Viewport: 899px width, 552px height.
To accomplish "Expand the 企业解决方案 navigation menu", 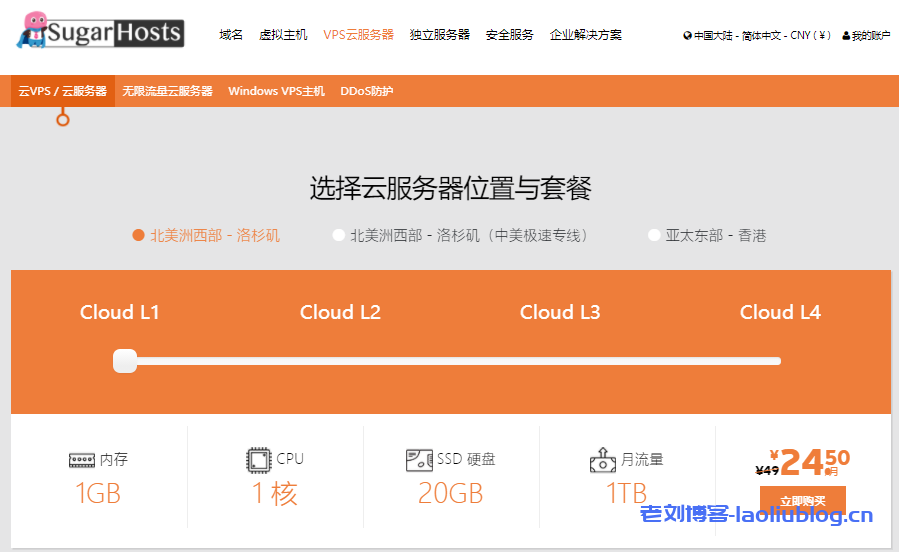I will tap(585, 35).
